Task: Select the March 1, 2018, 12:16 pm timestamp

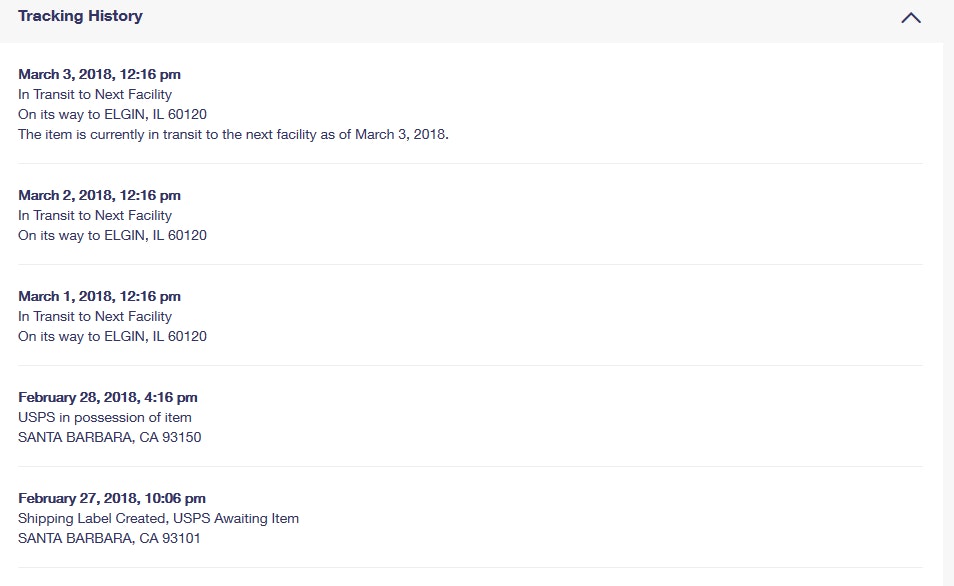Action: (99, 296)
